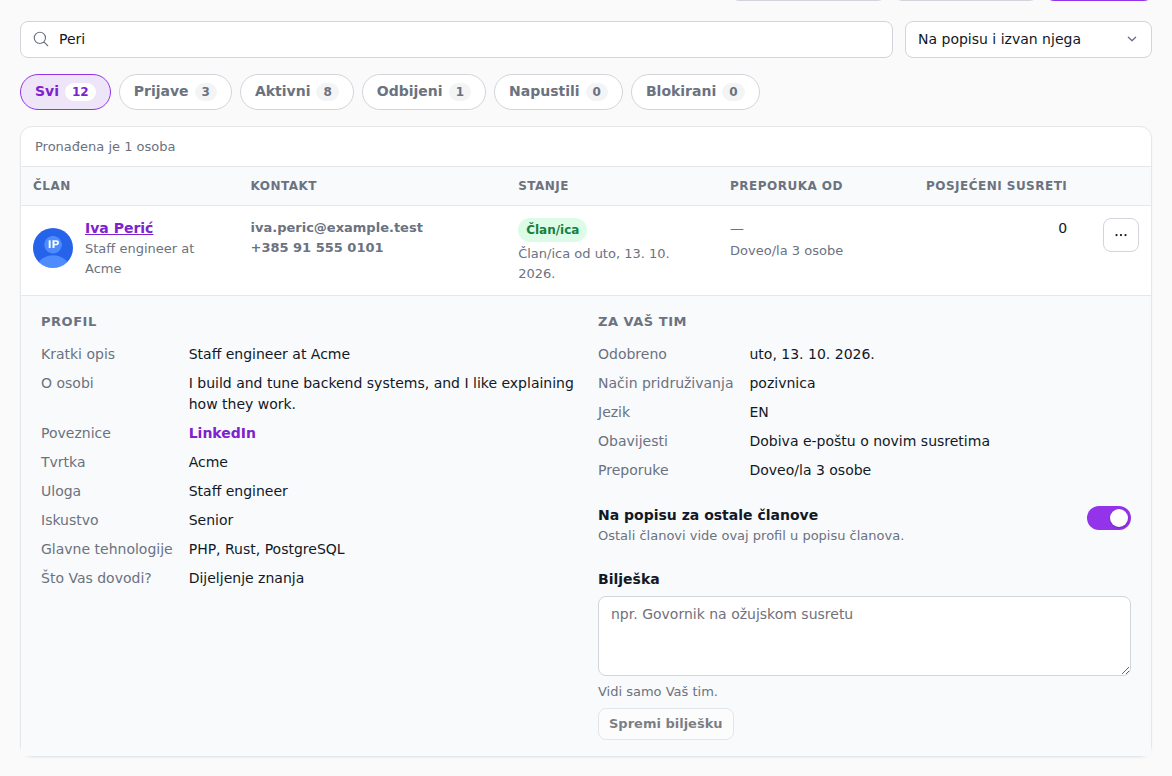Show the Aktivni members tab
Image resolution: width=1172 pixels, height=776 pixels.
(x=296, y=92)
